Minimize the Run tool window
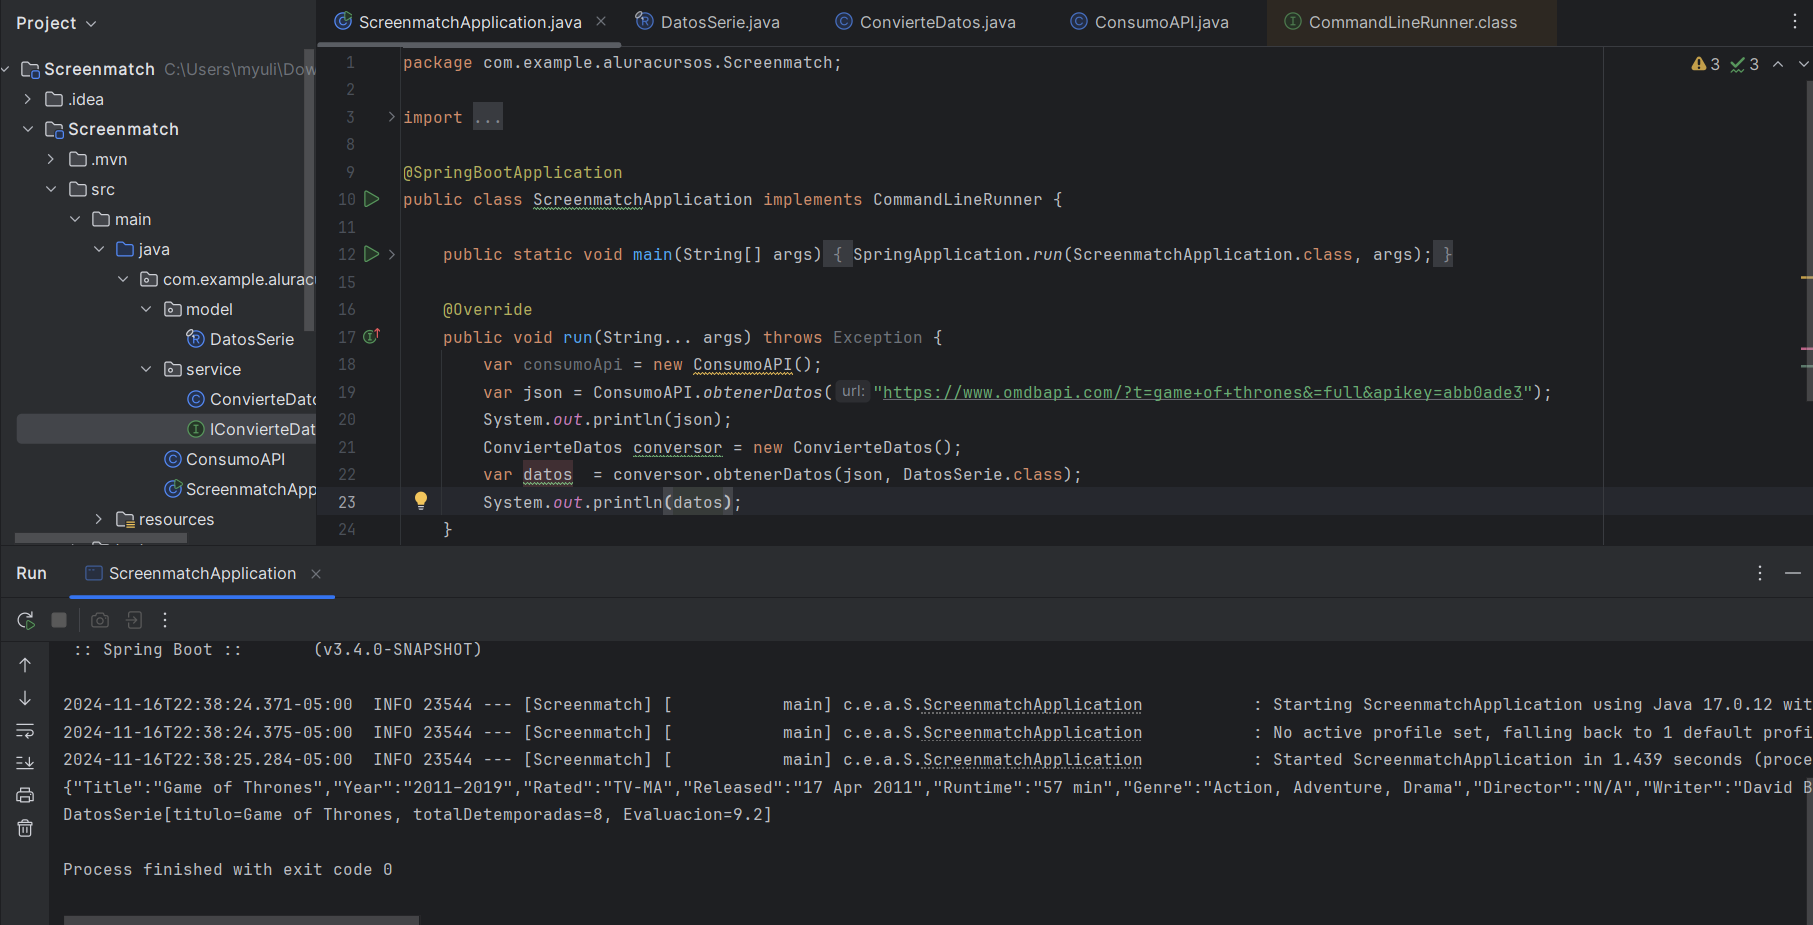 click(x=1793, y=573)
